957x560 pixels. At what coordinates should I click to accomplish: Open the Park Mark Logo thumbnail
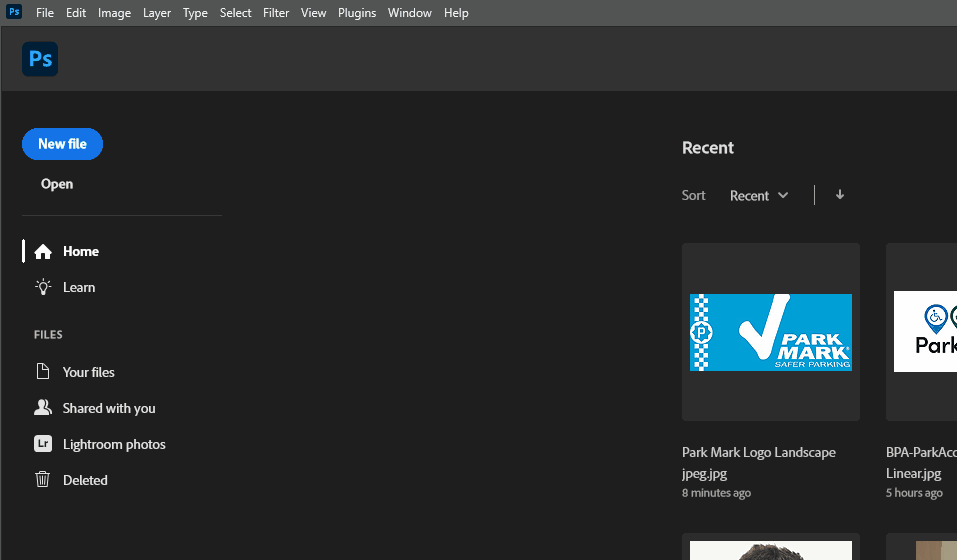[771, 332]
